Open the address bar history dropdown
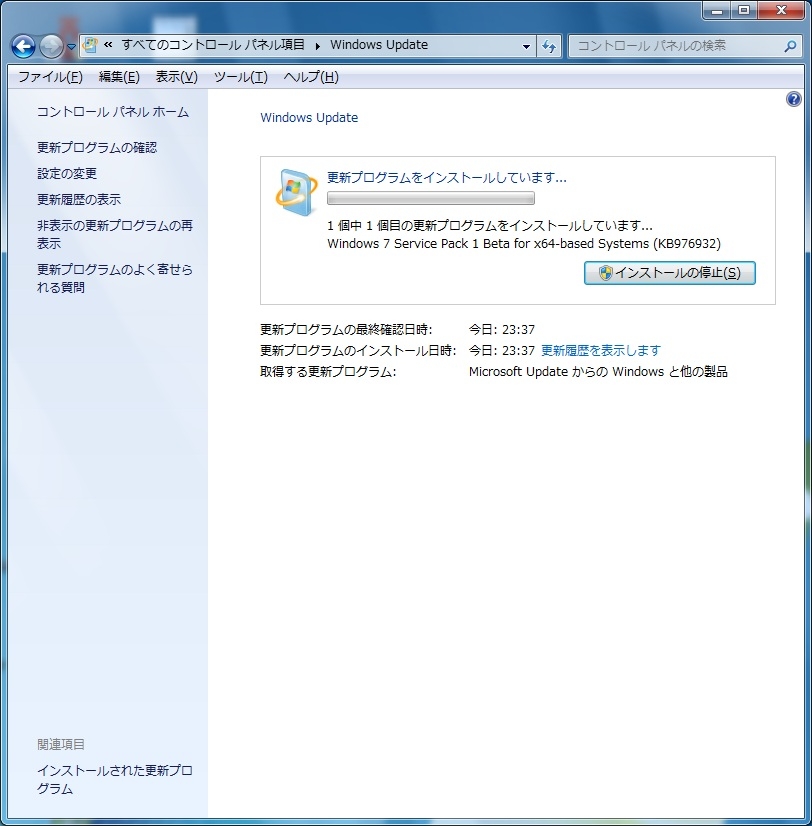Screen dimensions: 812x826 [x=526, y=46]
